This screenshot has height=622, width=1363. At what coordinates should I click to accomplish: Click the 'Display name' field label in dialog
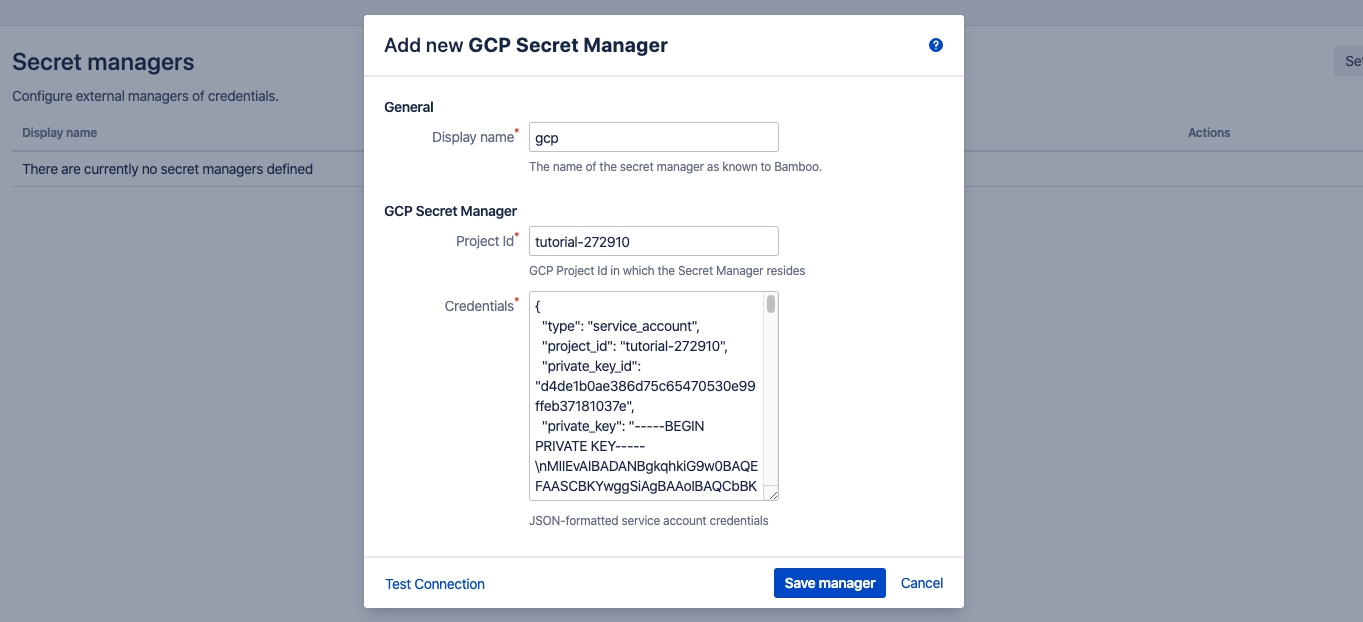[x=473, y=137]
